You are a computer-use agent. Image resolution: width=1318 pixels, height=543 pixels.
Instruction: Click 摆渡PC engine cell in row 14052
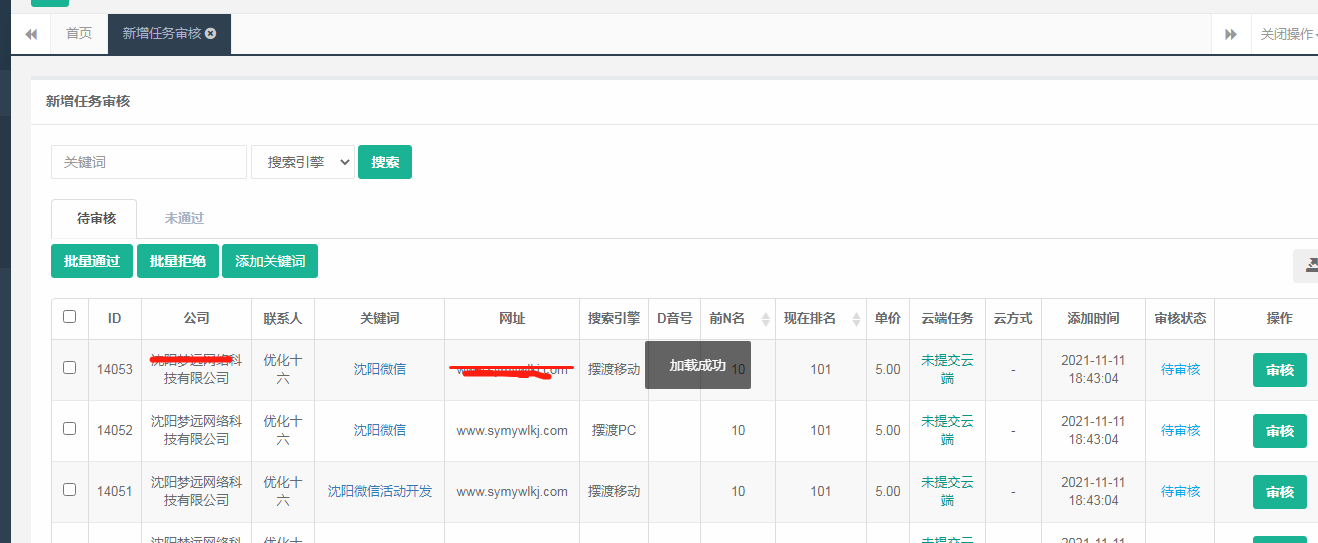[x=614, y=430]
